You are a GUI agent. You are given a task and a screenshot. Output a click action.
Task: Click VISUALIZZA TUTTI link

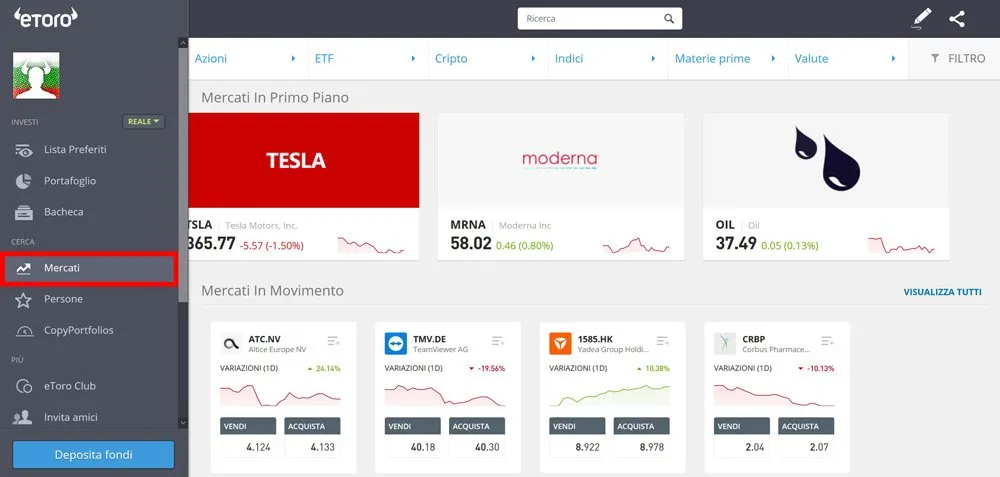943,292
